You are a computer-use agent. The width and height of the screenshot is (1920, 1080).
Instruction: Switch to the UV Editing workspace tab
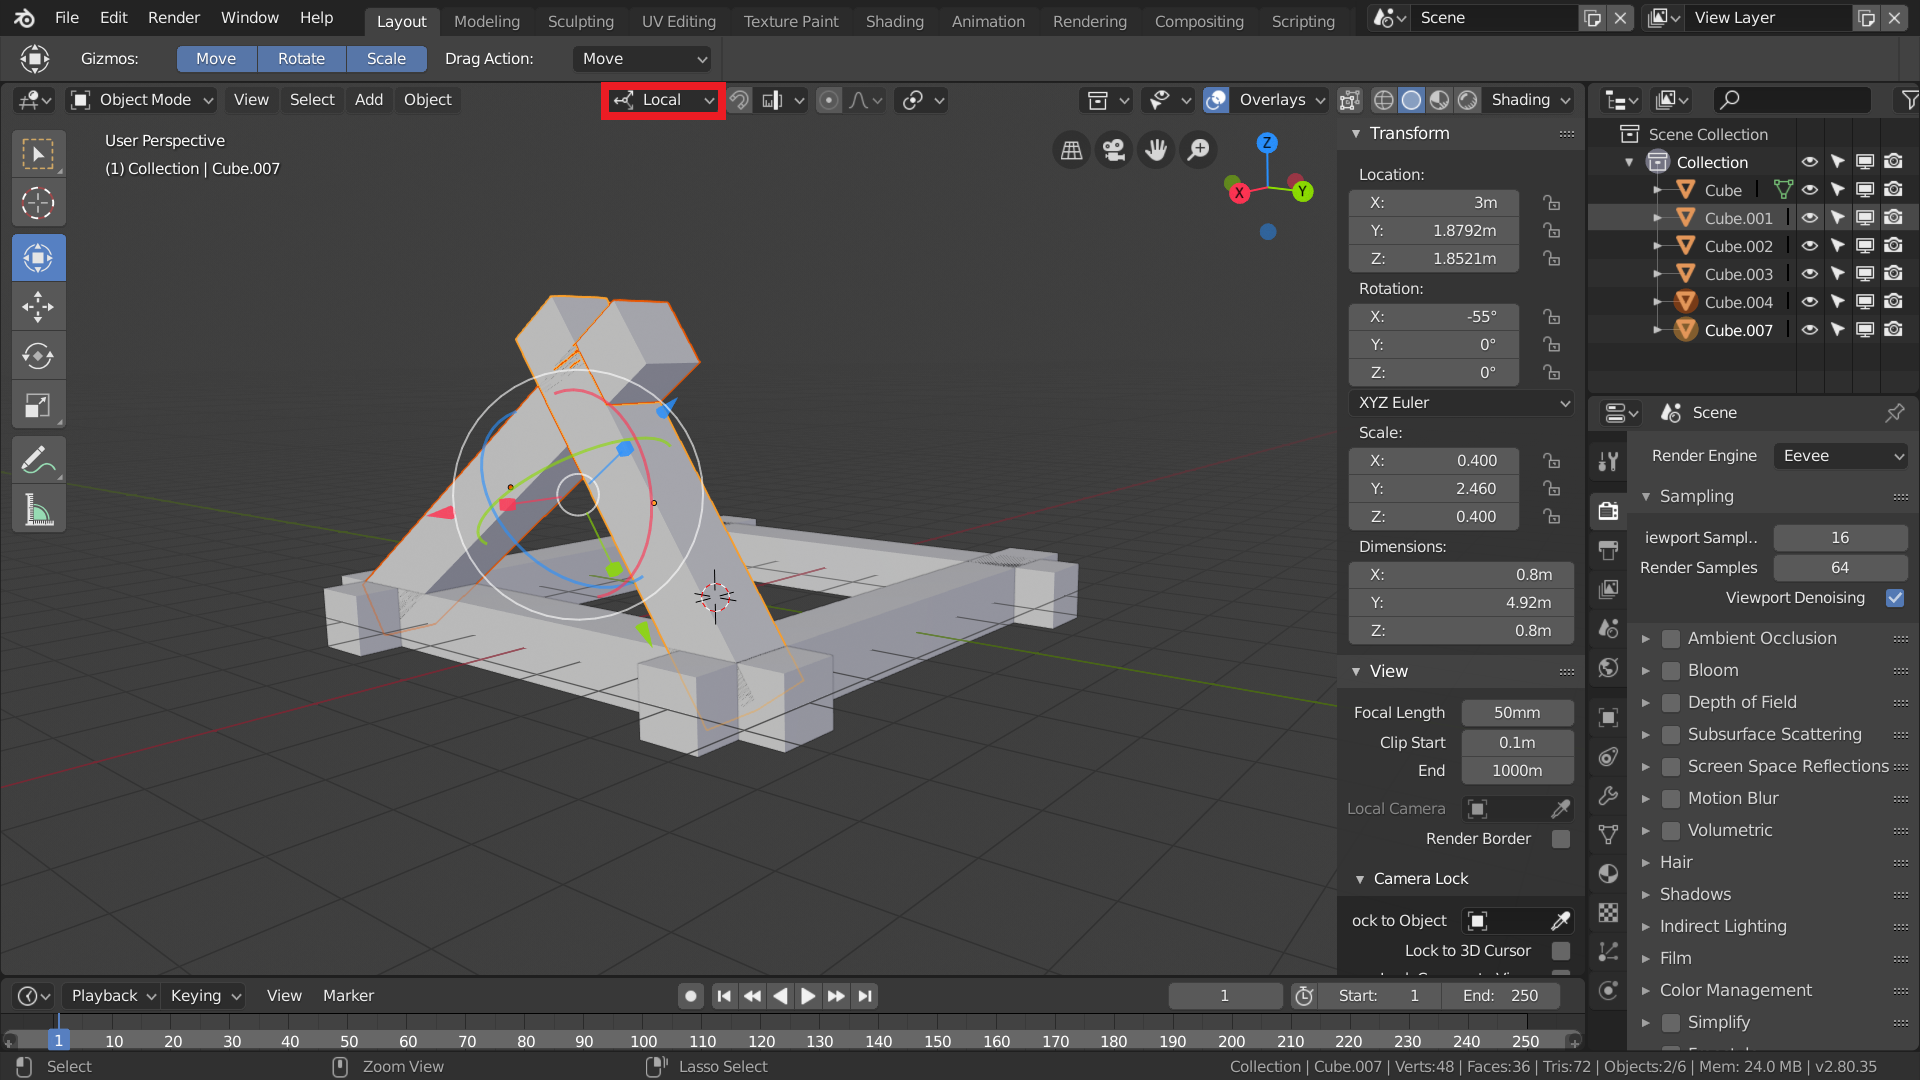pos(679,21)
